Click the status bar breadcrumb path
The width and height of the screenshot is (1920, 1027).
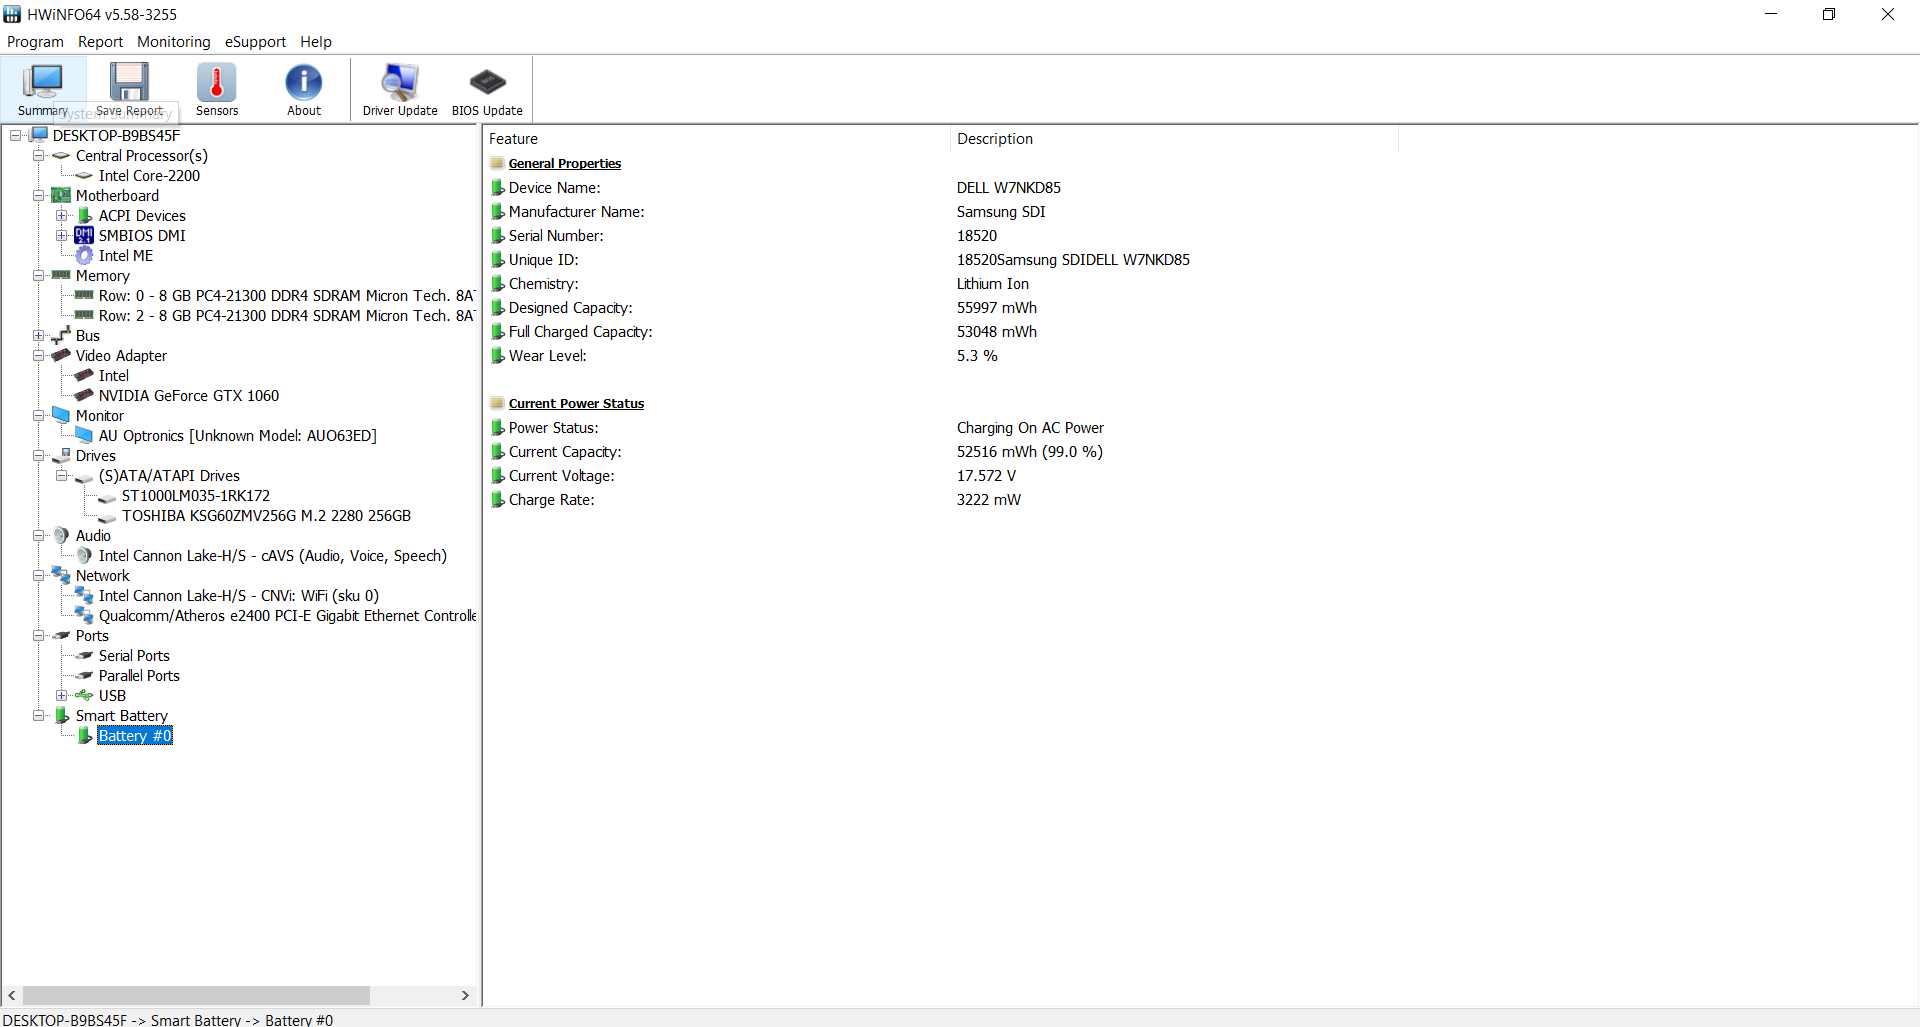point(168,1019)
